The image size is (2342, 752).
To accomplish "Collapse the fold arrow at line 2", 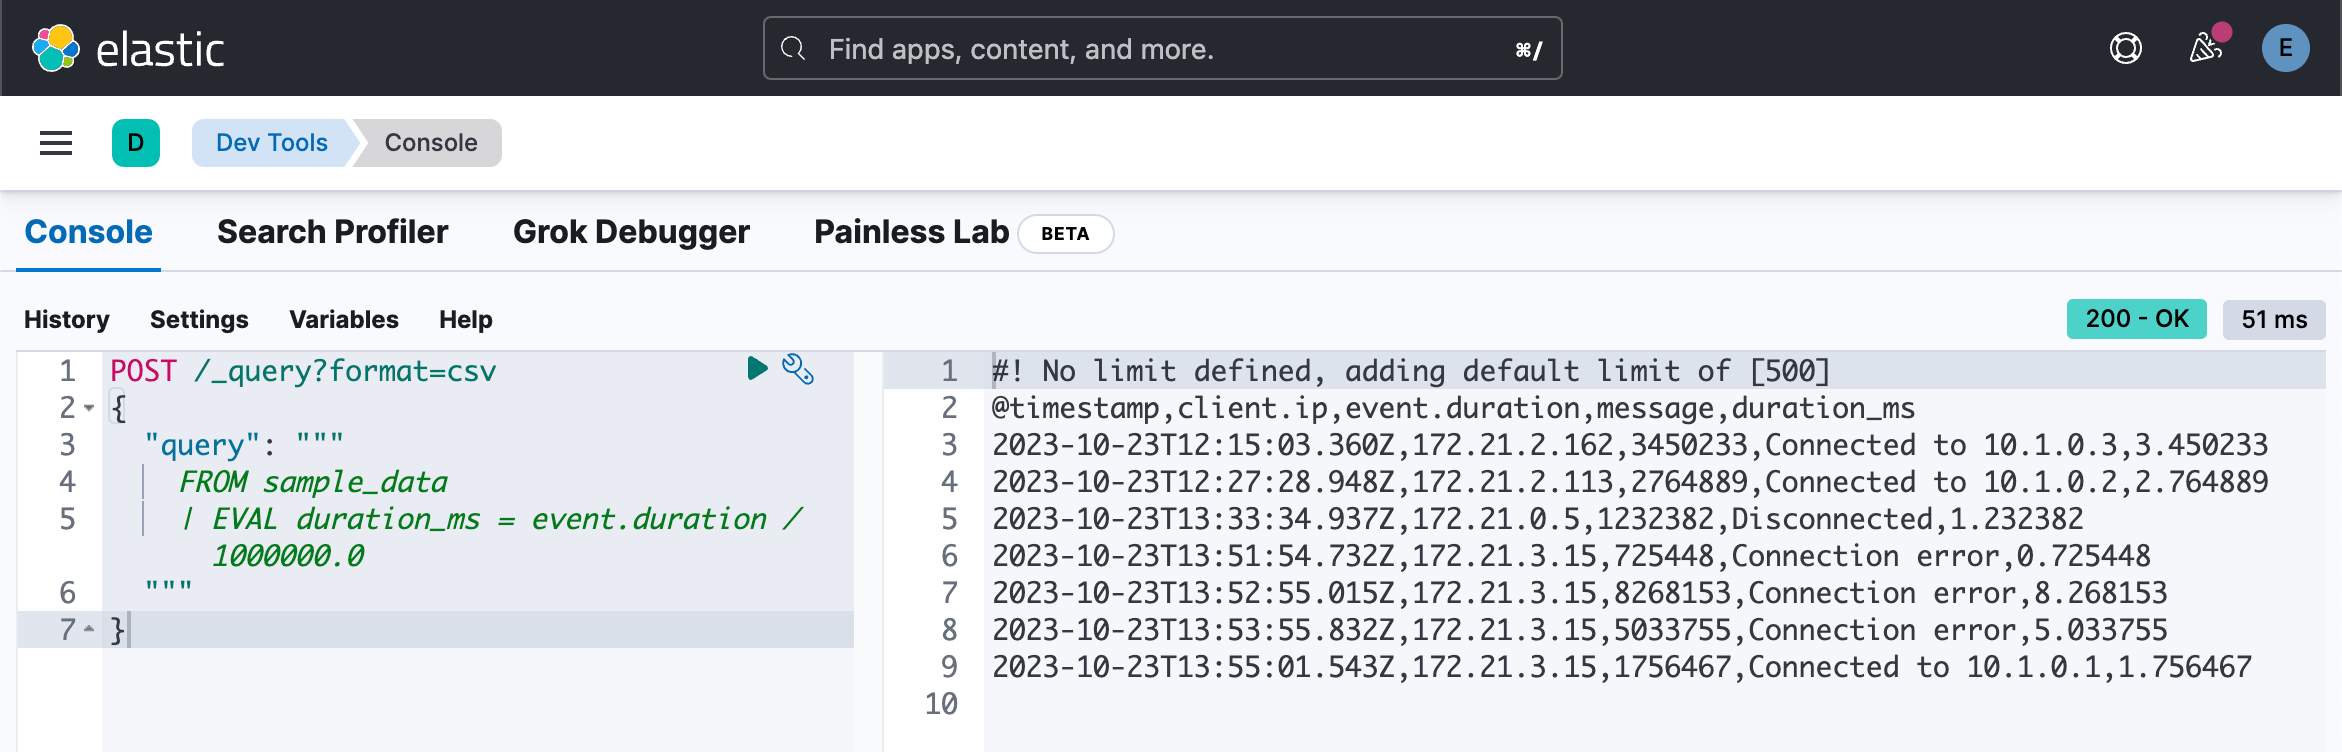I will coord(89,408).
